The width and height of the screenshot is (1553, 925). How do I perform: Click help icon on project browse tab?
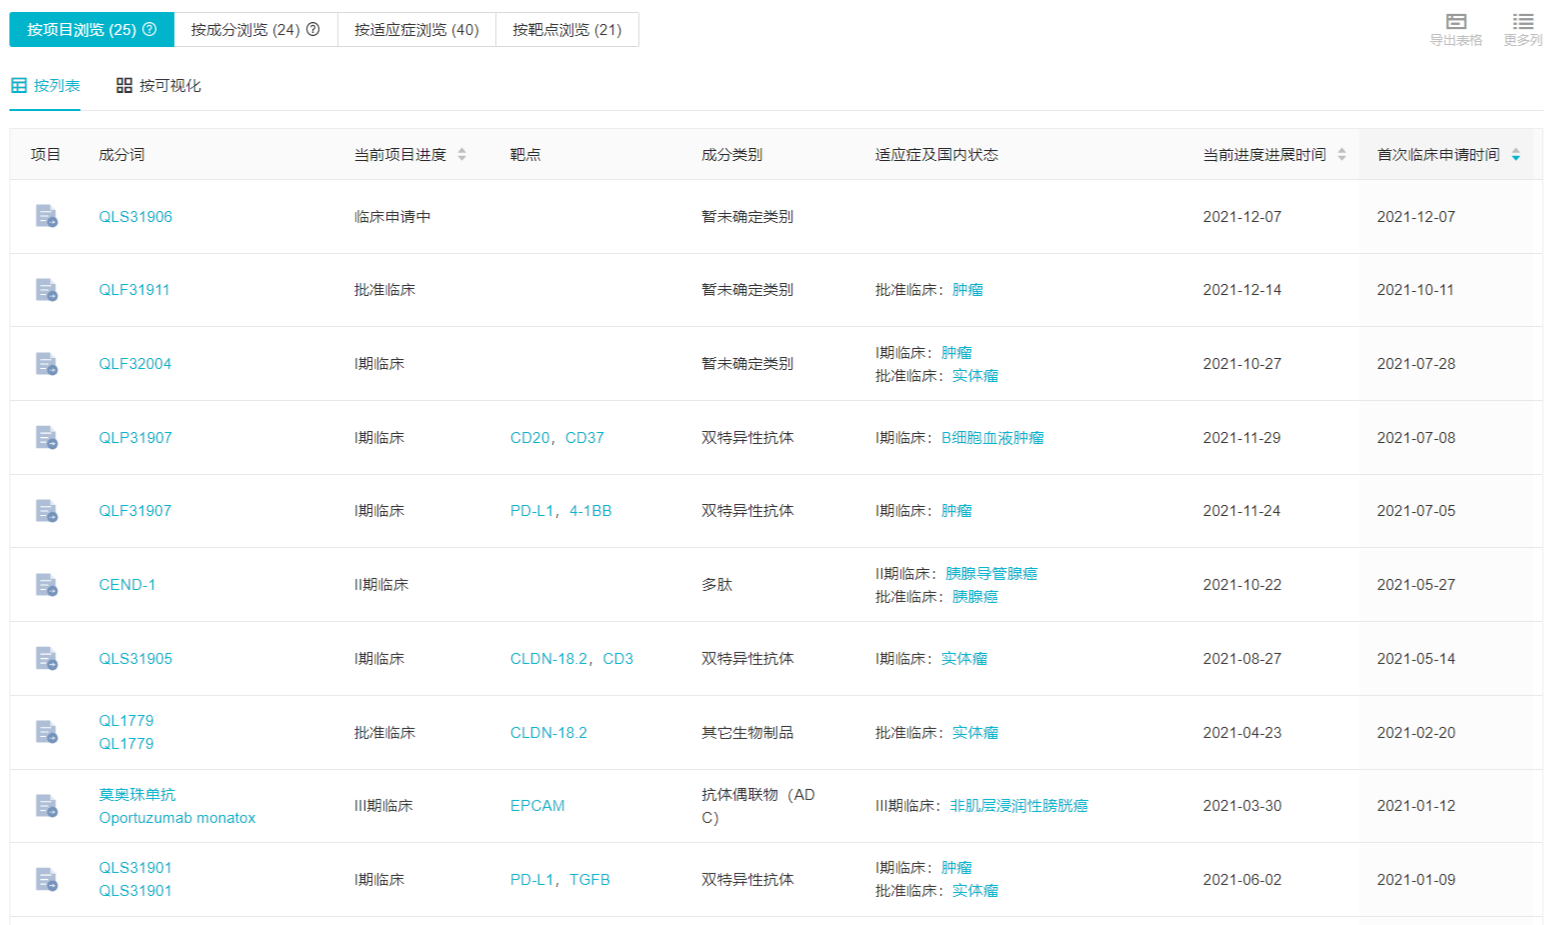click(150, 30)
